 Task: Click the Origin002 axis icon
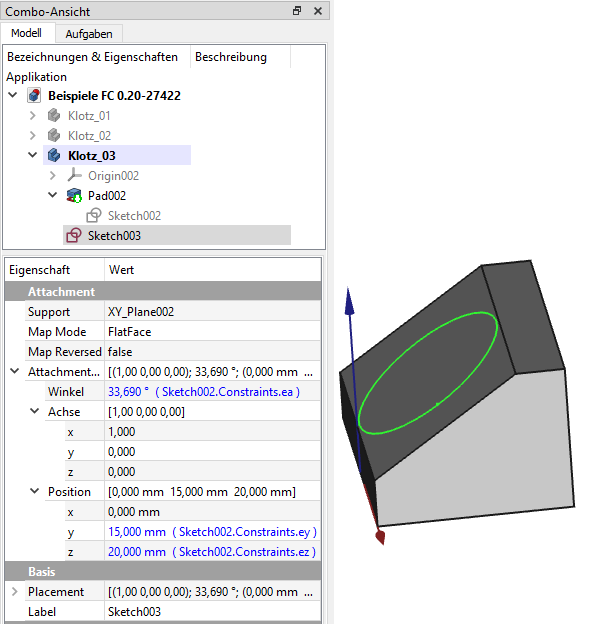(74, 176)
